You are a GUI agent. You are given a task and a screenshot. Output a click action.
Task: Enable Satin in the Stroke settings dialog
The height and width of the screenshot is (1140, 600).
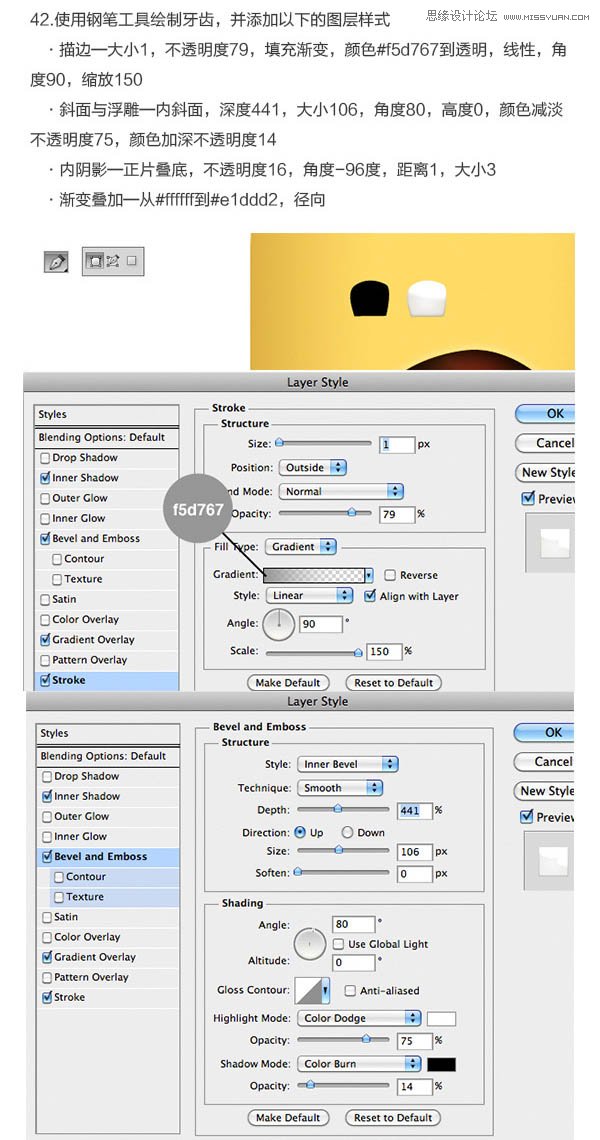click(x=46, y=600)
